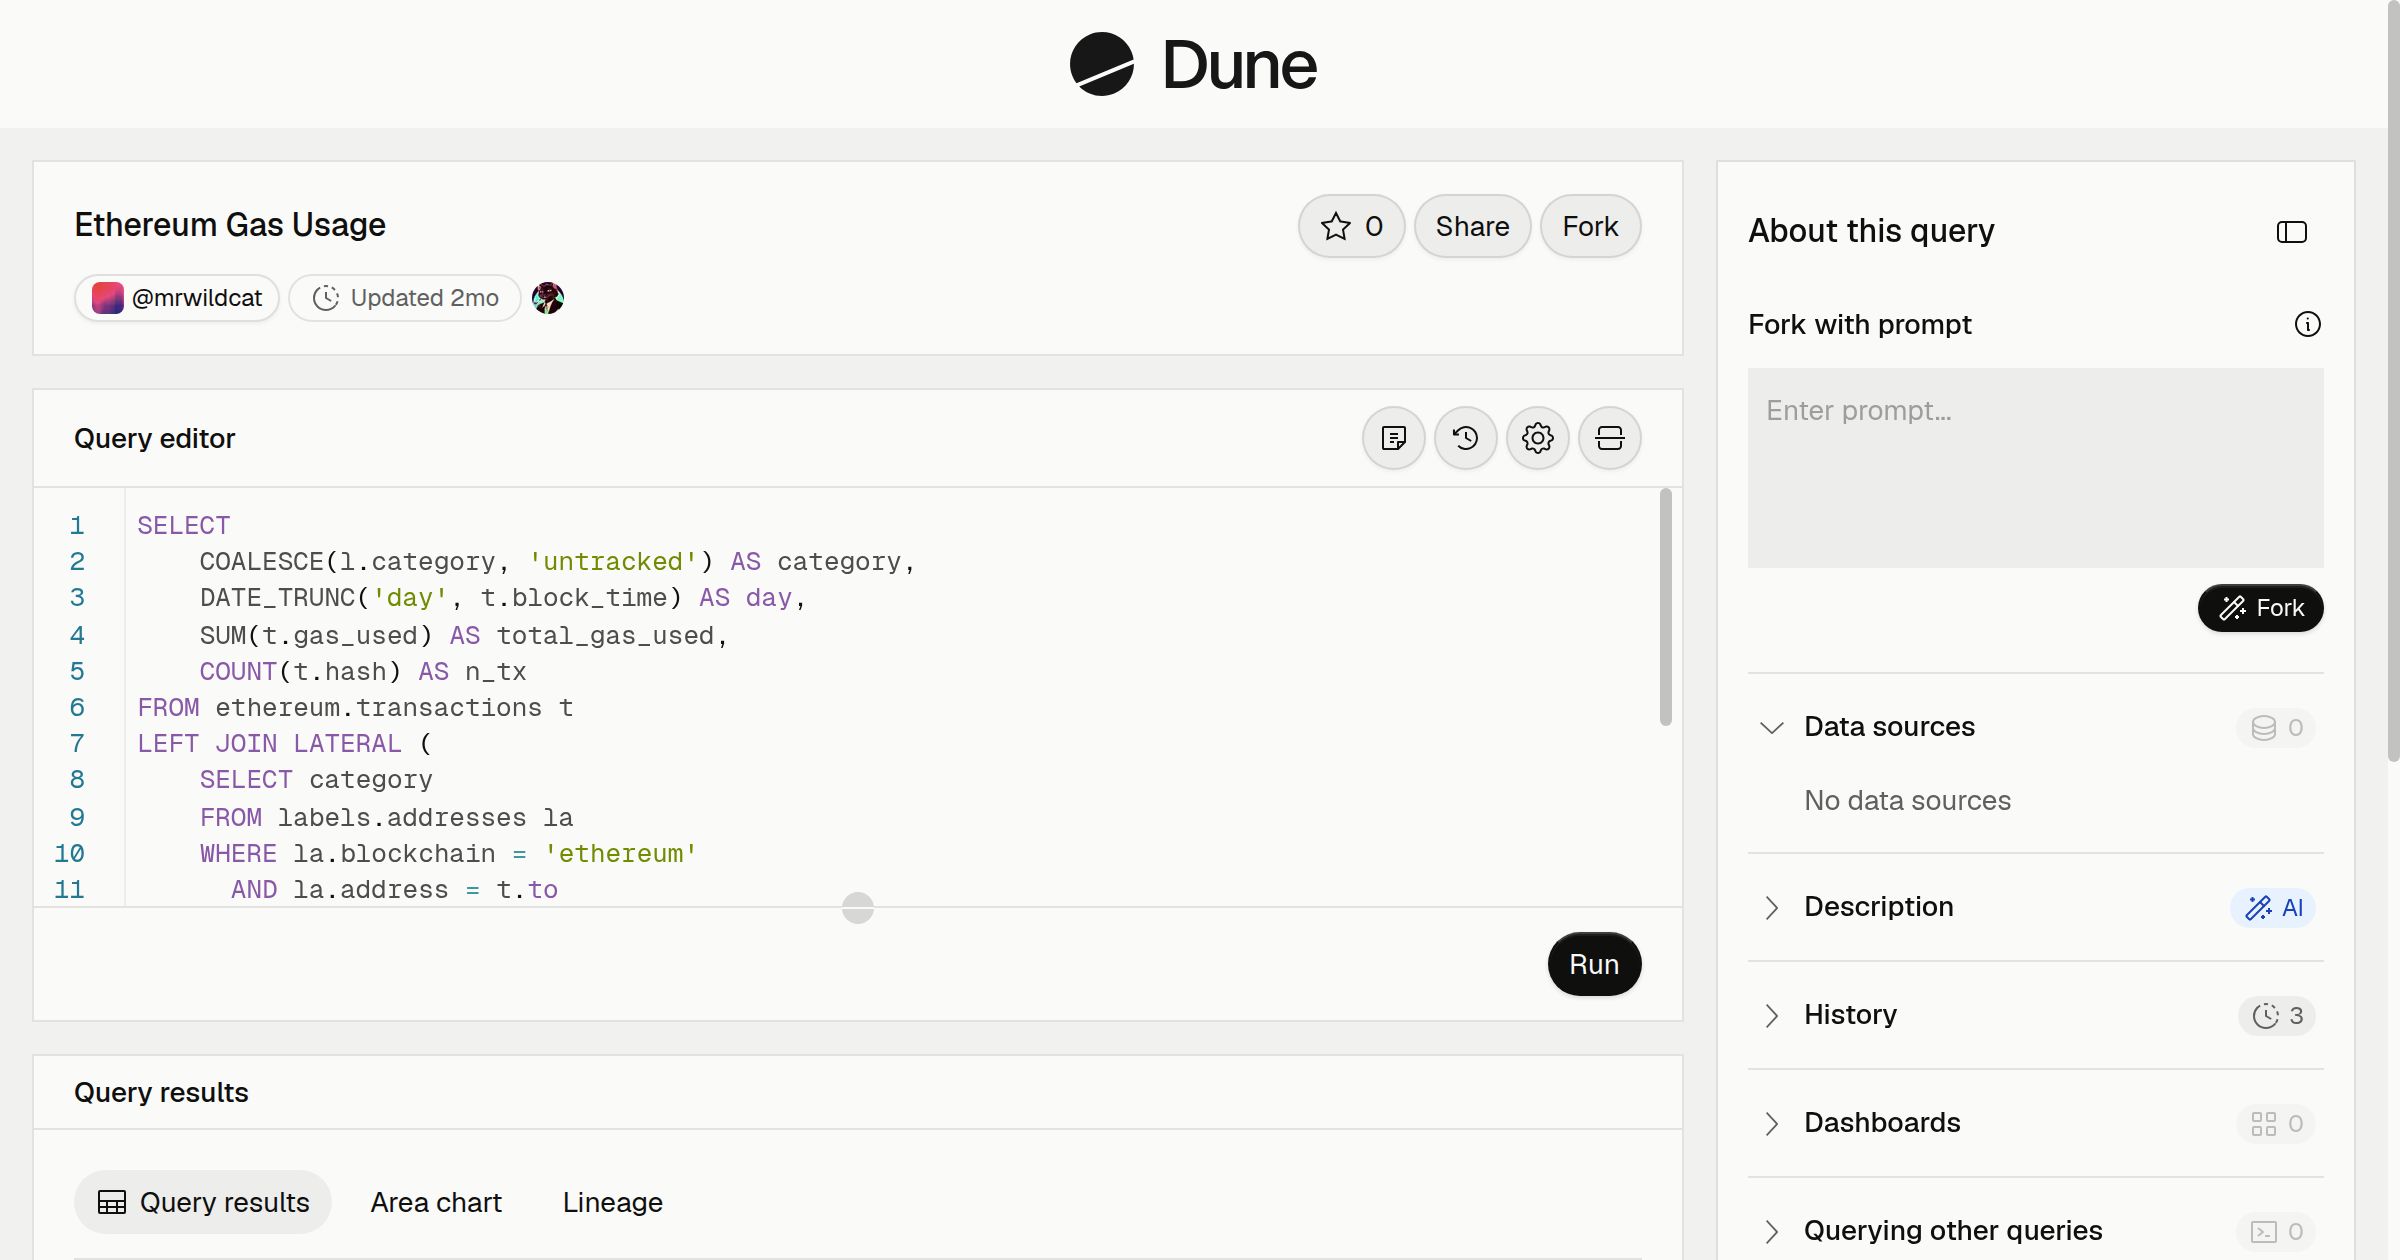2400x1260 pixels.
Task: Click the Updated 2mo chip
Action: 405,298
